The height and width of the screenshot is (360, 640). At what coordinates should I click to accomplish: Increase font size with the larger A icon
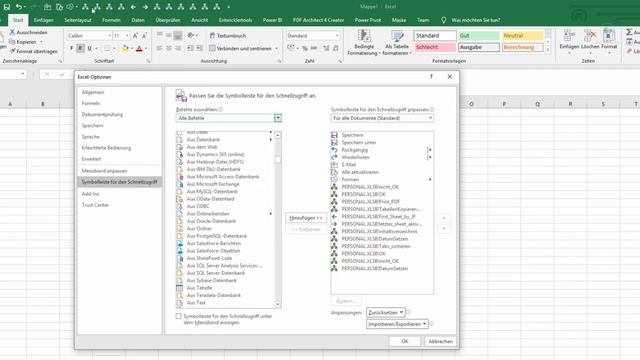136,36
